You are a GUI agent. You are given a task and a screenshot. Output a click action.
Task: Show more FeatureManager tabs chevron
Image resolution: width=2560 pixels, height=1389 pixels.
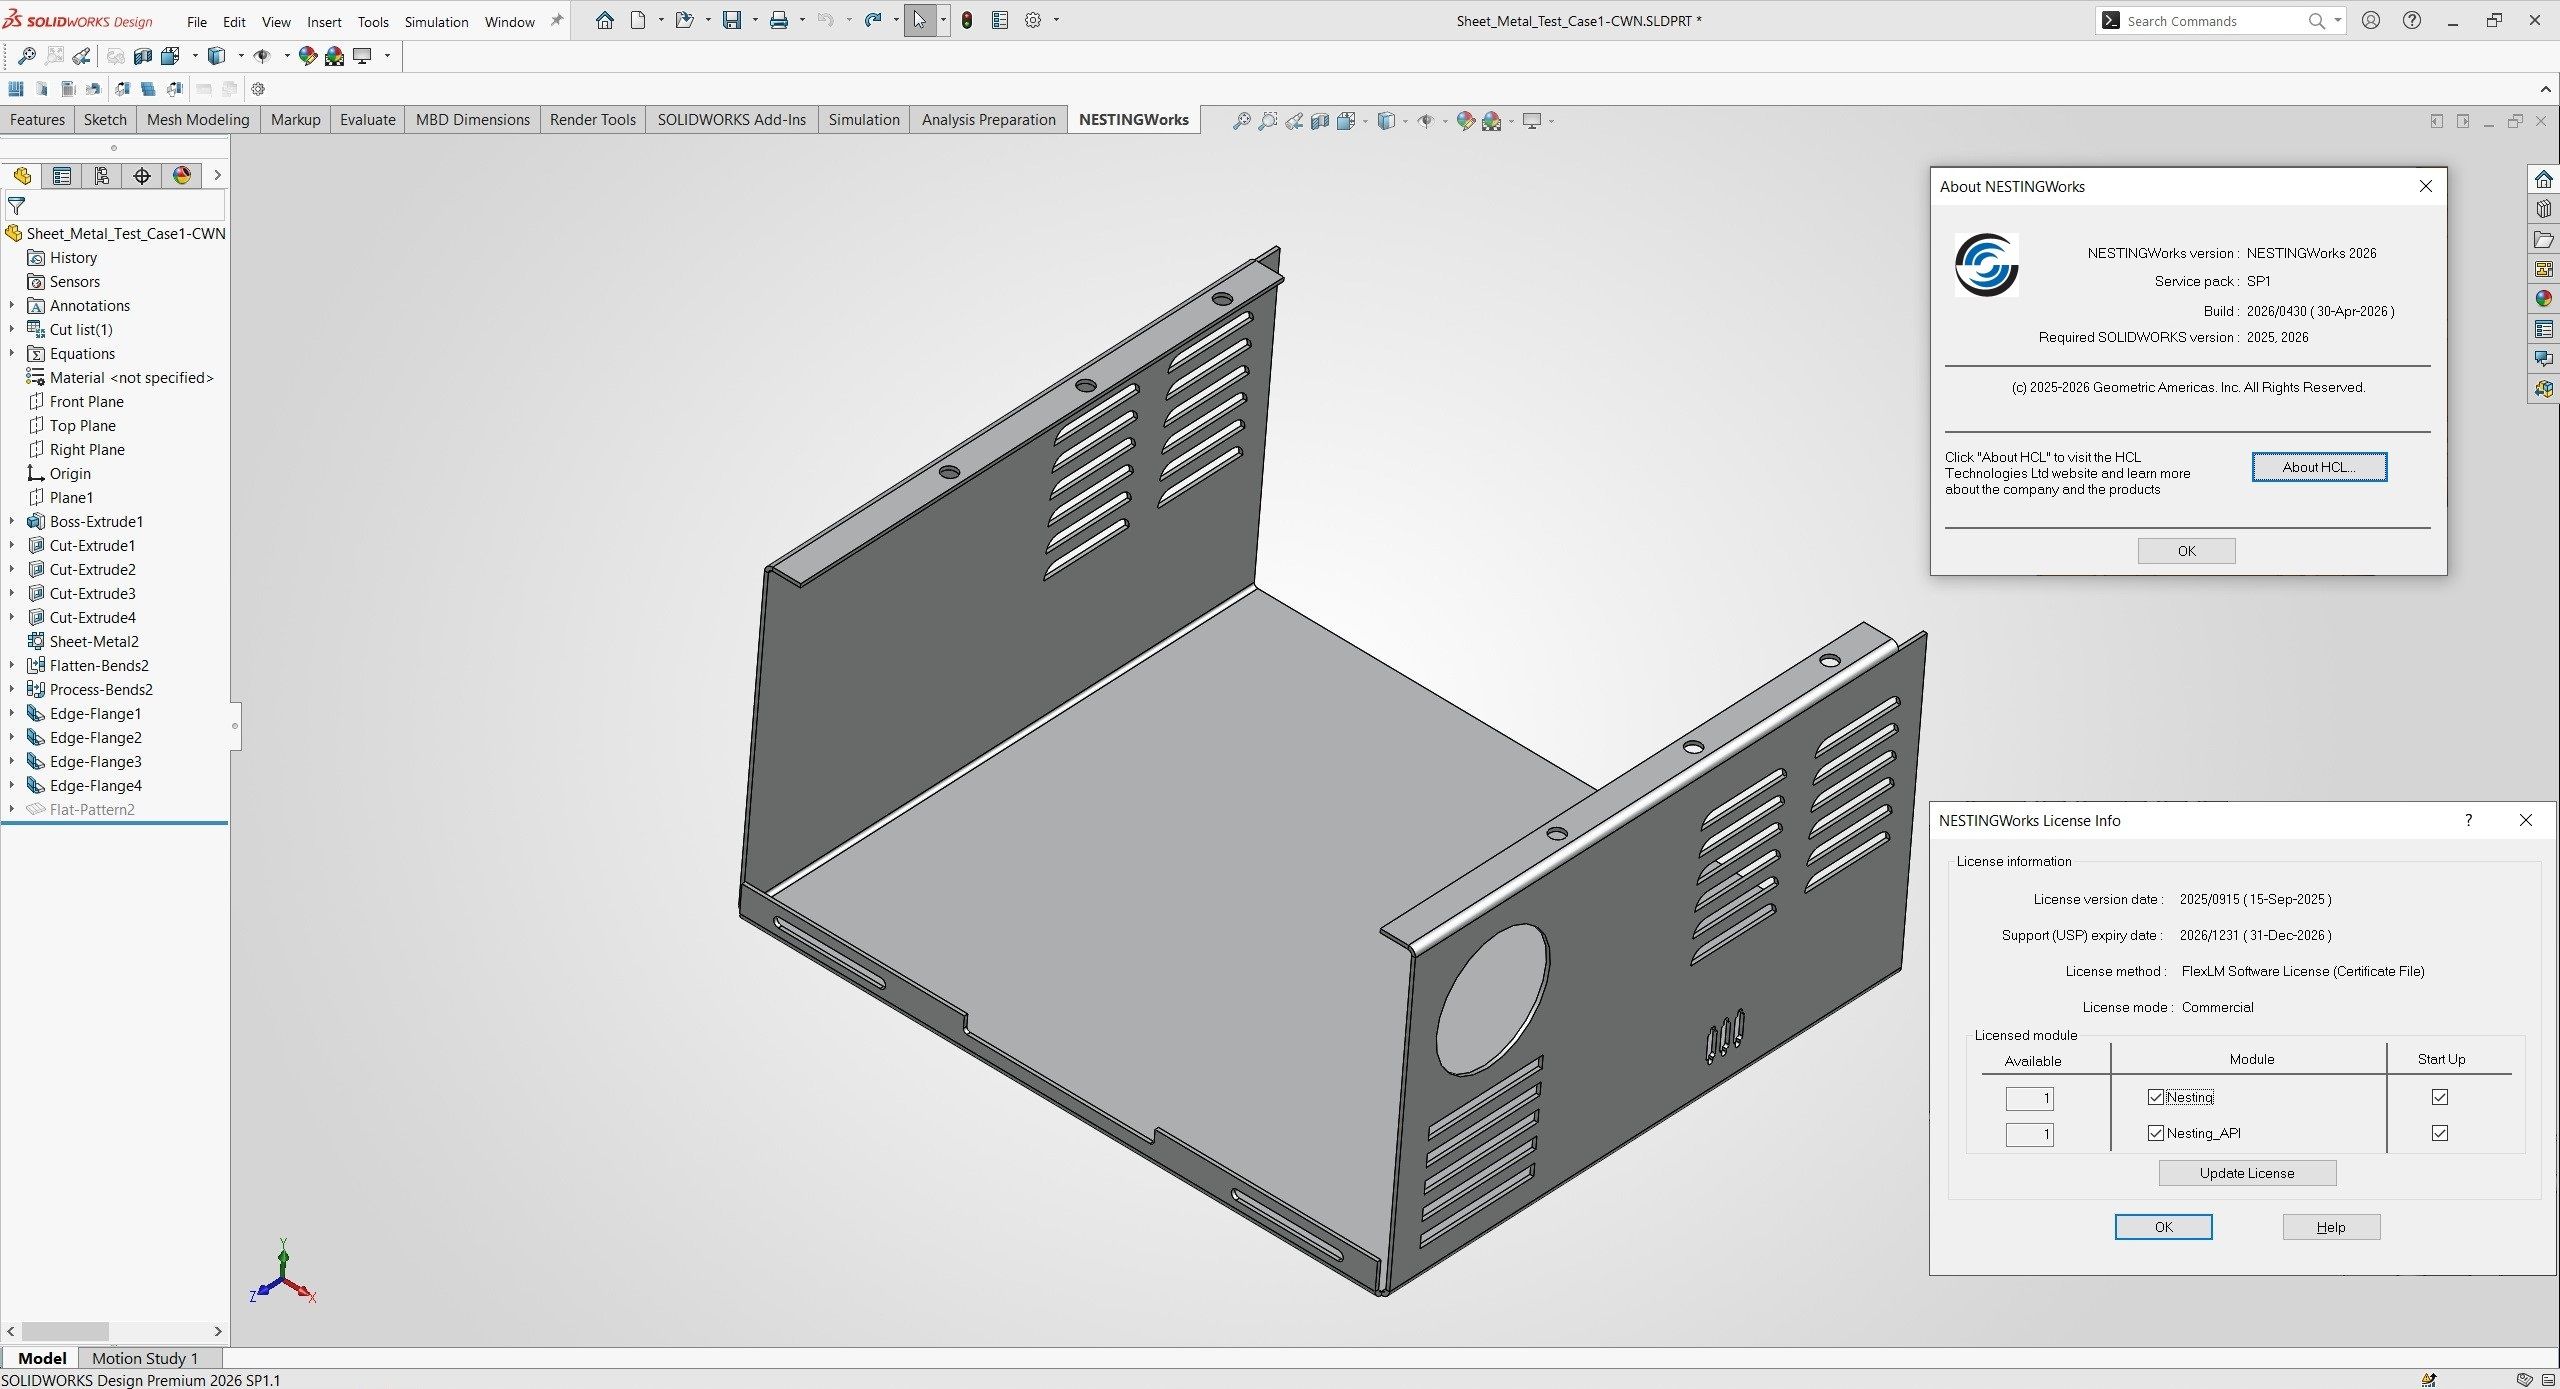(217, 176)
